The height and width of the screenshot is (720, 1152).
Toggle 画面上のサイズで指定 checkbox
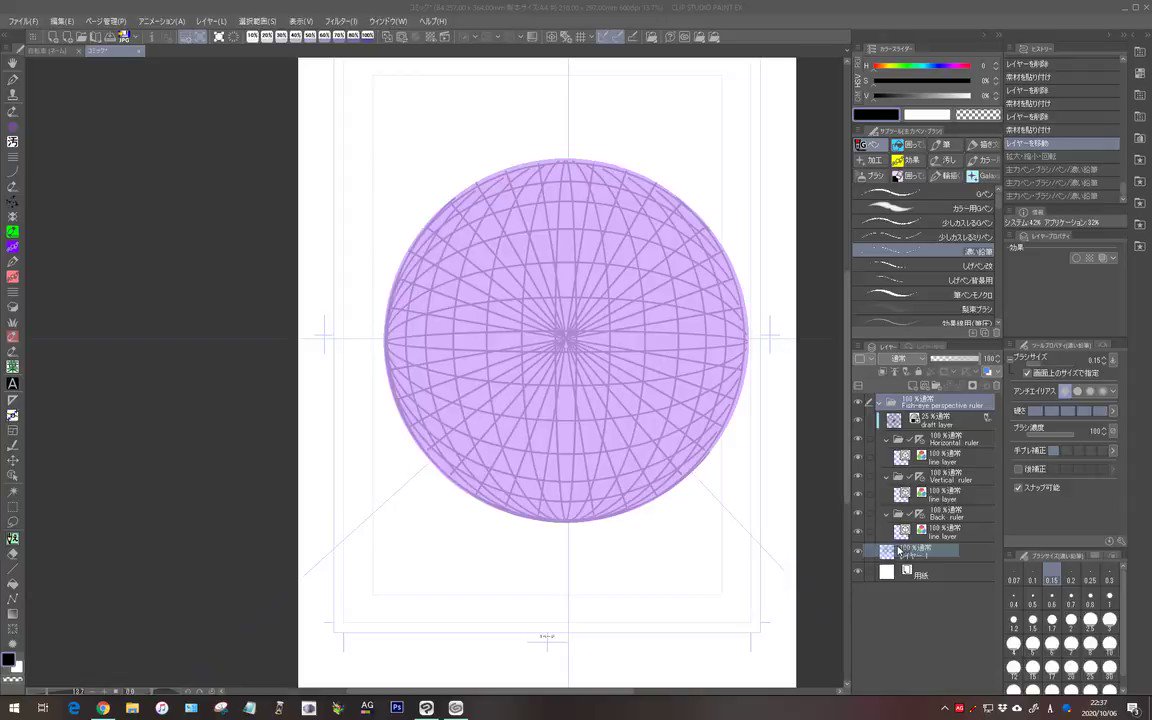[x=1027, y=373]
